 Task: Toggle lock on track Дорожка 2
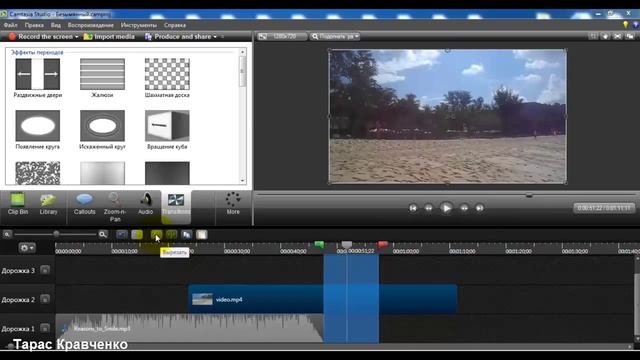[45, 299]
